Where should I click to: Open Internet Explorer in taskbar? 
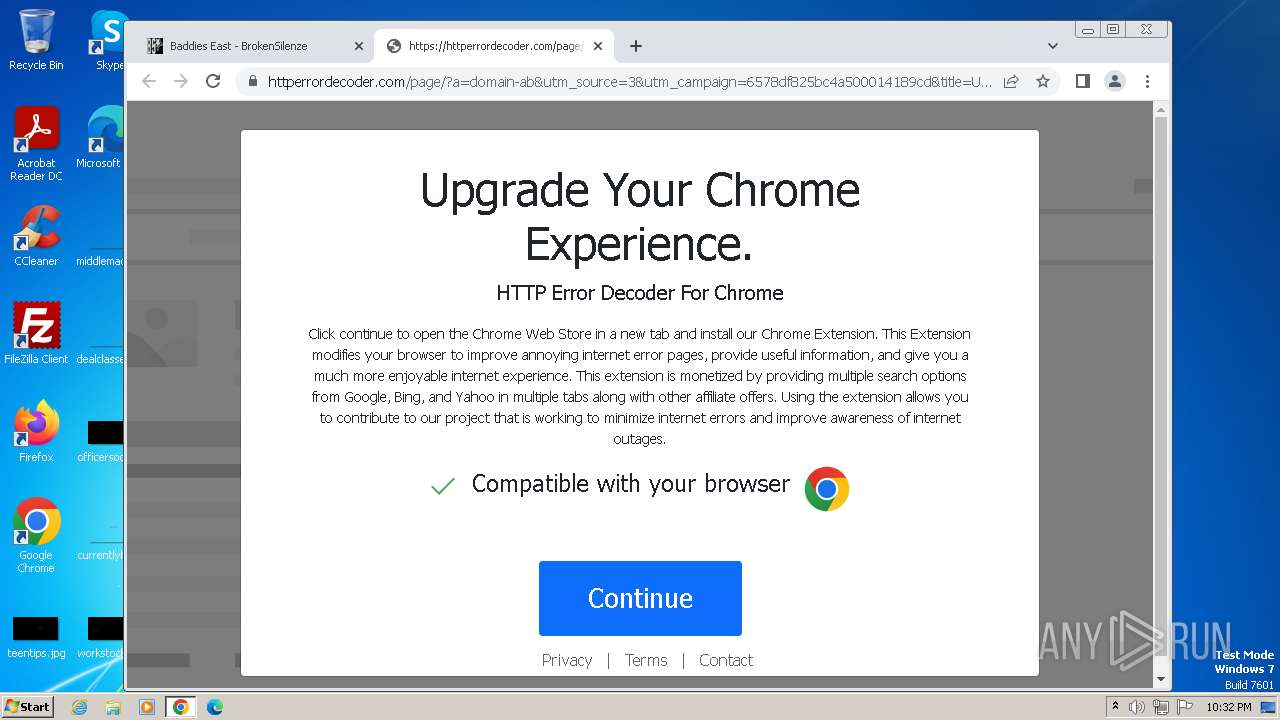pos(79,707)
